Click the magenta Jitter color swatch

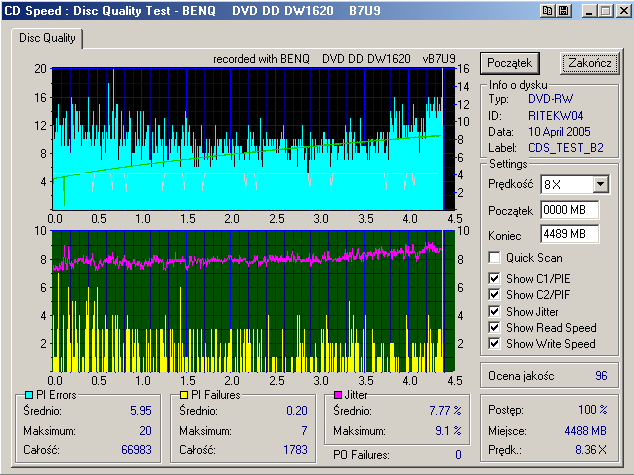pos(338,395)
